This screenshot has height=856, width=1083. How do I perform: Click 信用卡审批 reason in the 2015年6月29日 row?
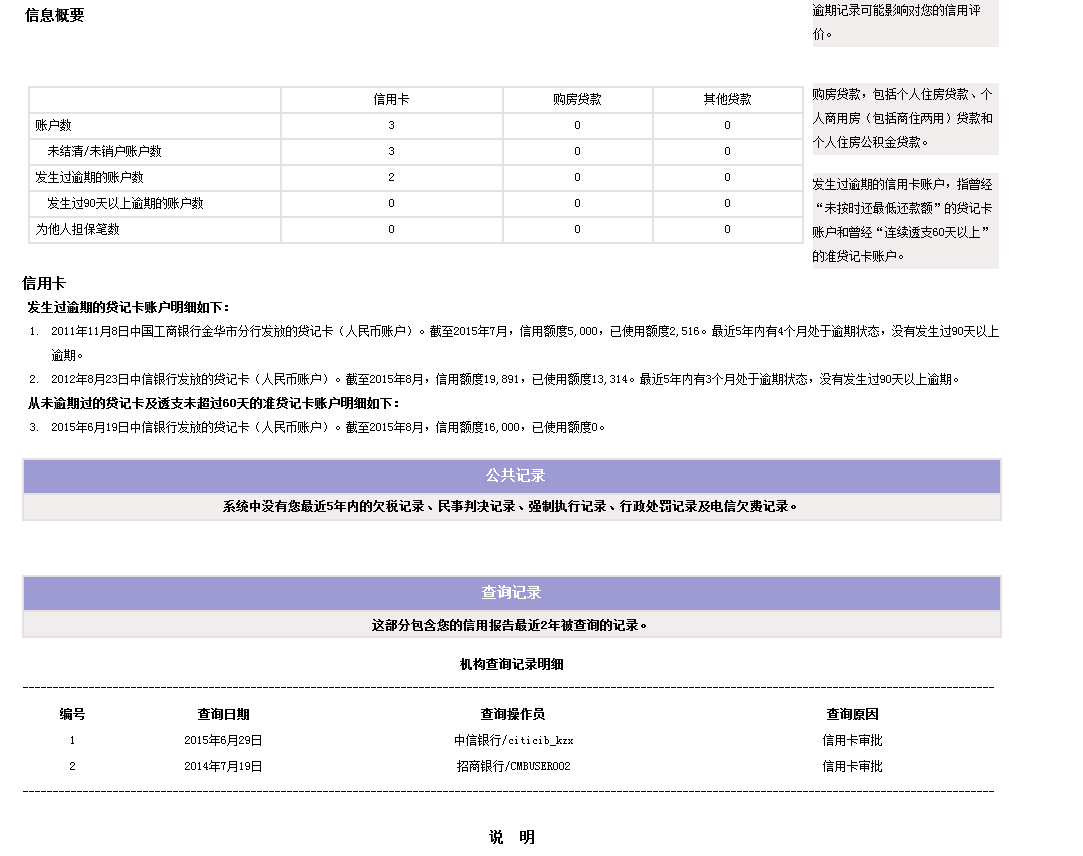point(852,741)
